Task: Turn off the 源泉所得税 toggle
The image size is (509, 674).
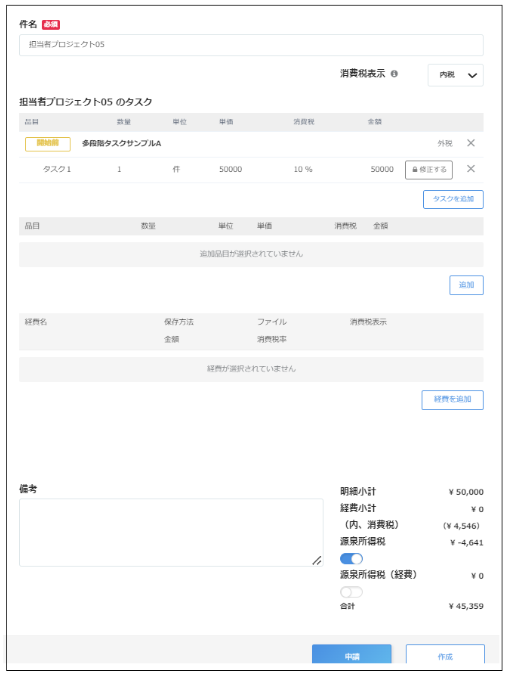Action: point(351,559)
